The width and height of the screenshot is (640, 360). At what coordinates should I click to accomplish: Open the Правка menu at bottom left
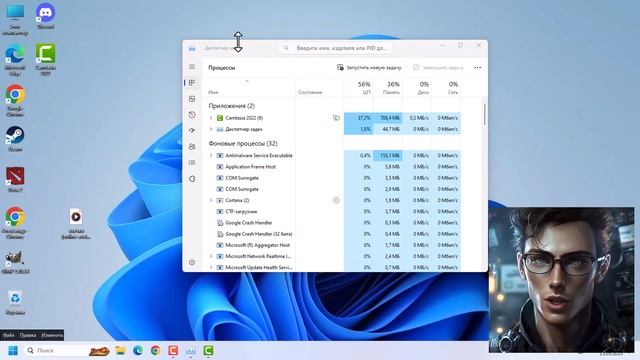pos(28,335)
